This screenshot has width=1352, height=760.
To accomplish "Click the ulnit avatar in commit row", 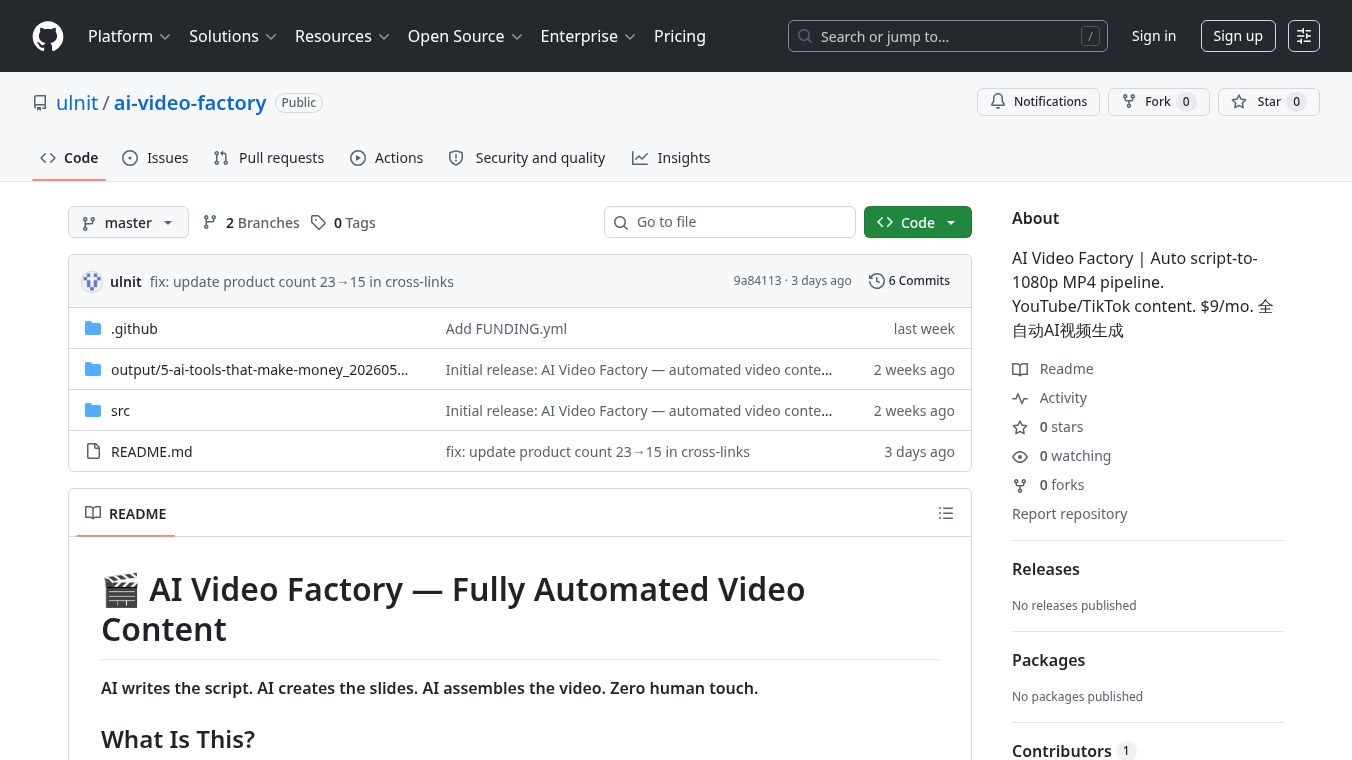I will click(92, 282).
